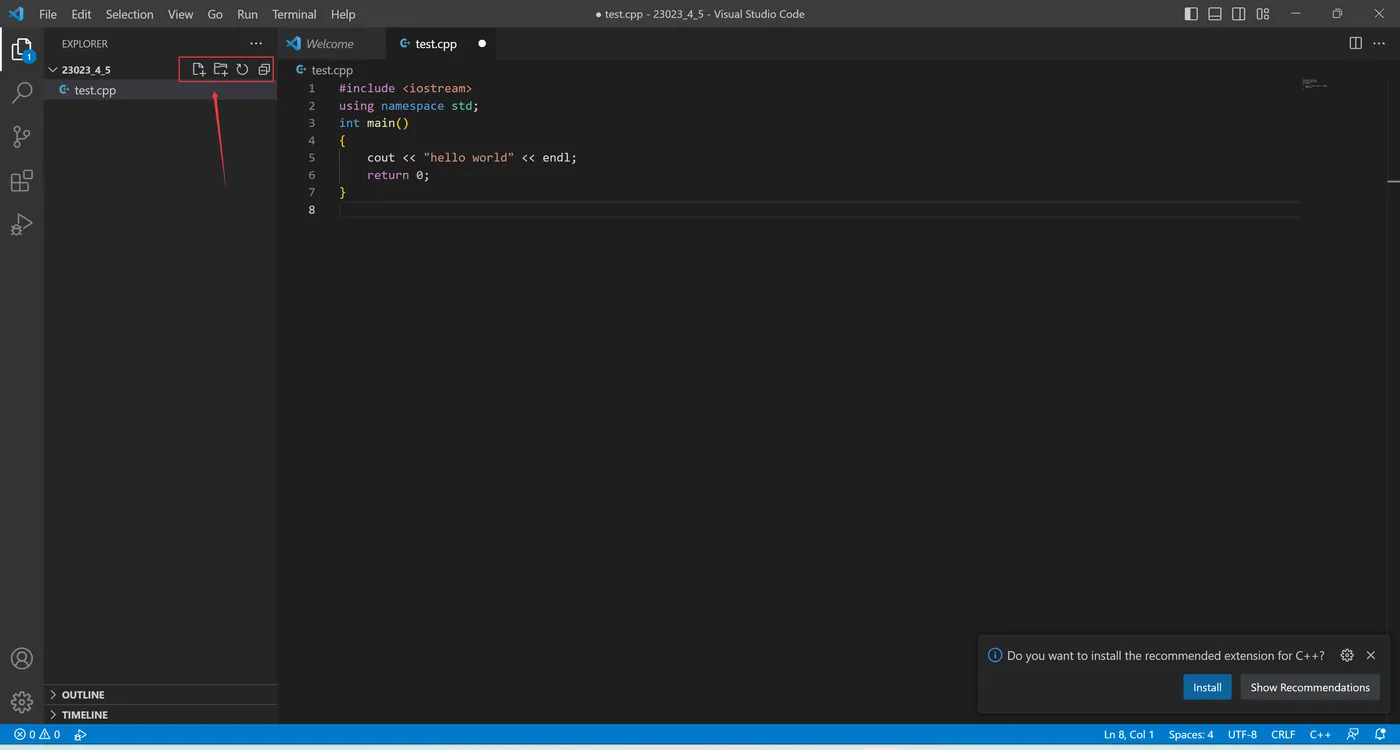This screenshot has width=1400, height=750.
Task: Open notification settings gear for C++ prompt
Action: [1347, 655]
